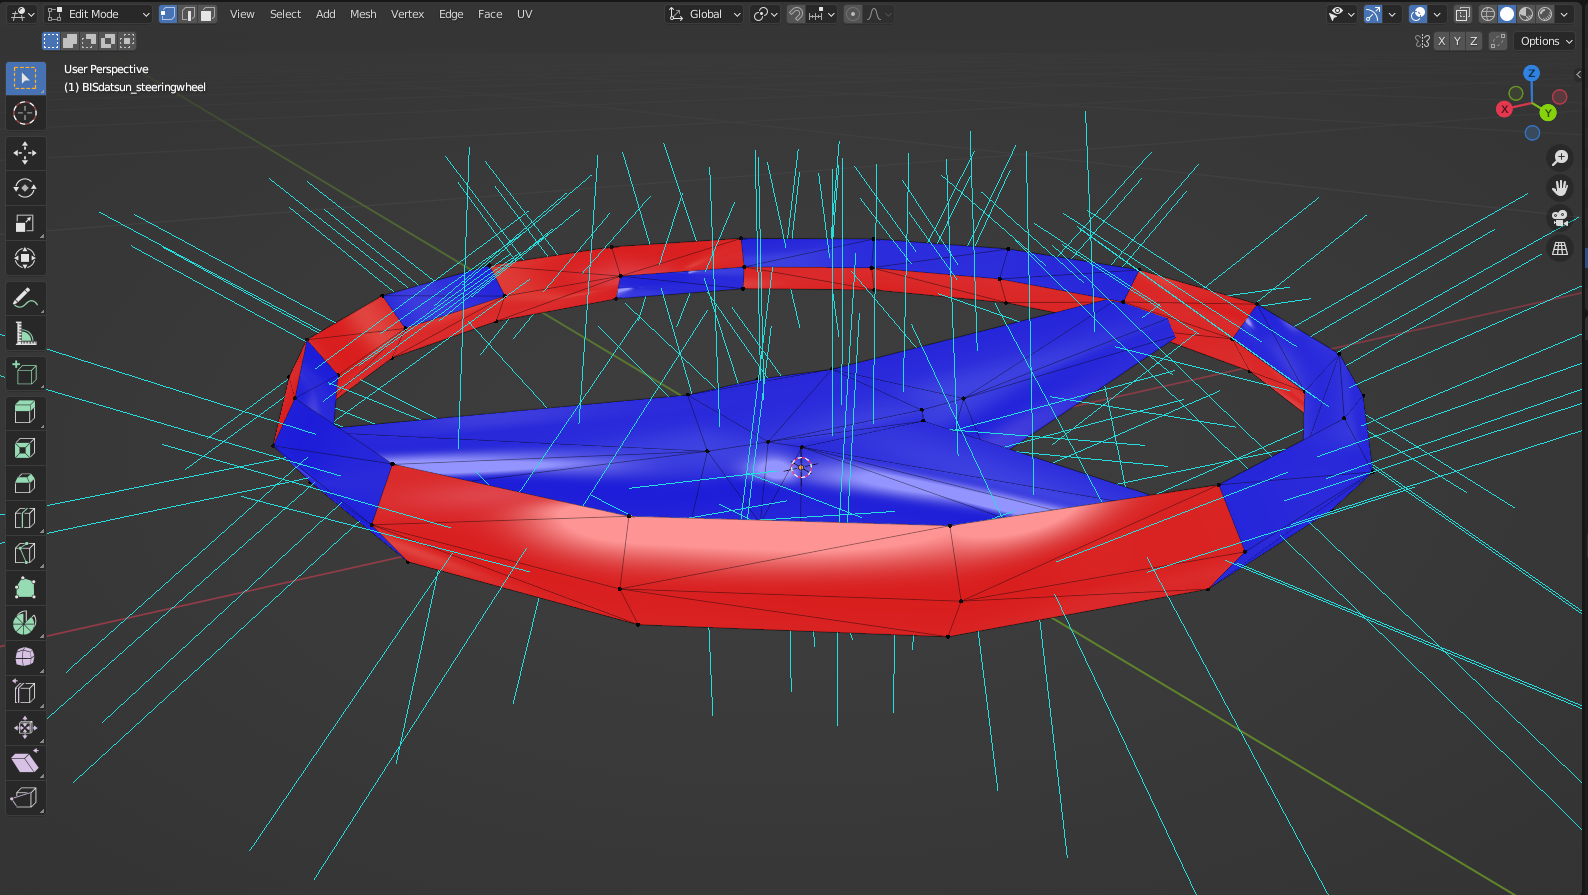This screenshot has width=1588, height=895.
Task: Activate the Bevel tool
Action: [25, 483]
